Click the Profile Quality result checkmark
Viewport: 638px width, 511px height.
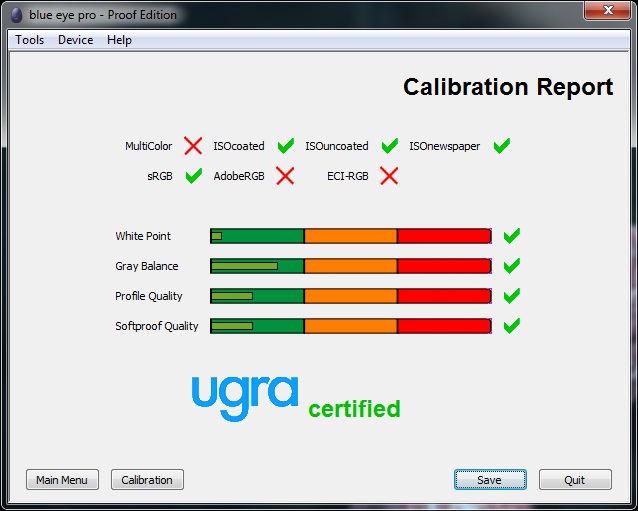coord(511,296)
